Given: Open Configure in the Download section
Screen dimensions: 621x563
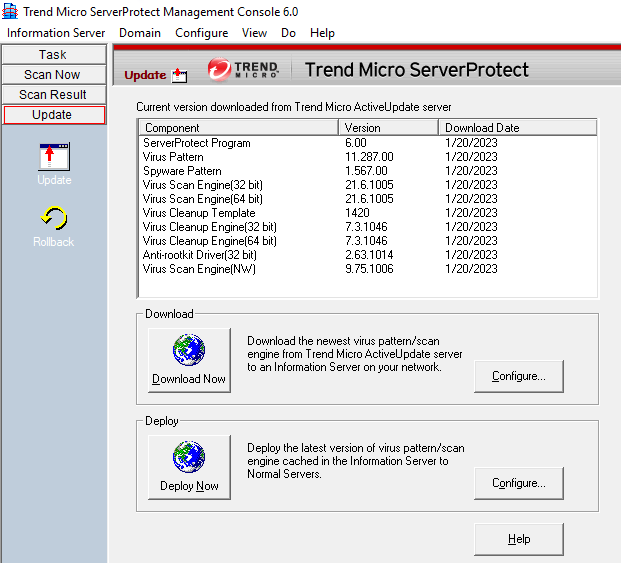Looking at the screenshot, I should pyautogui.click(x=518, y=376).
